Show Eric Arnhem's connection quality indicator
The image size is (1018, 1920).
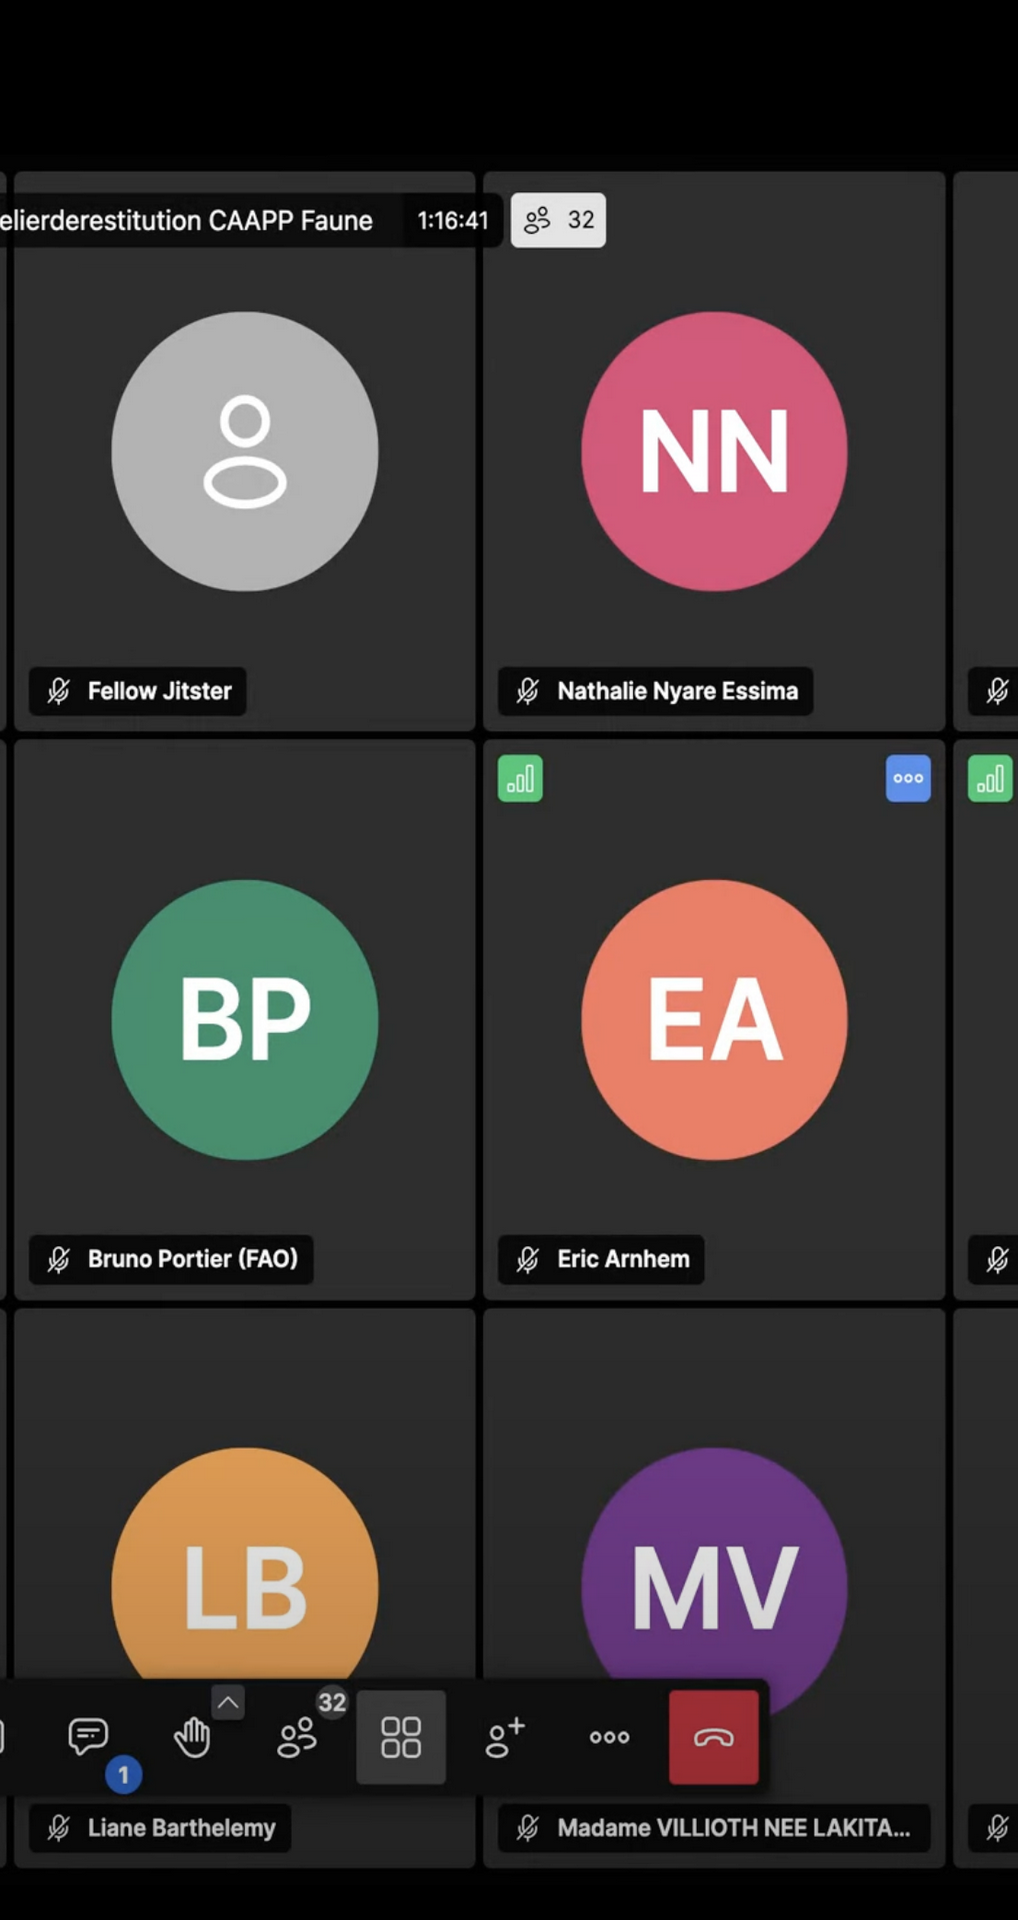click(x=520, y=778)
